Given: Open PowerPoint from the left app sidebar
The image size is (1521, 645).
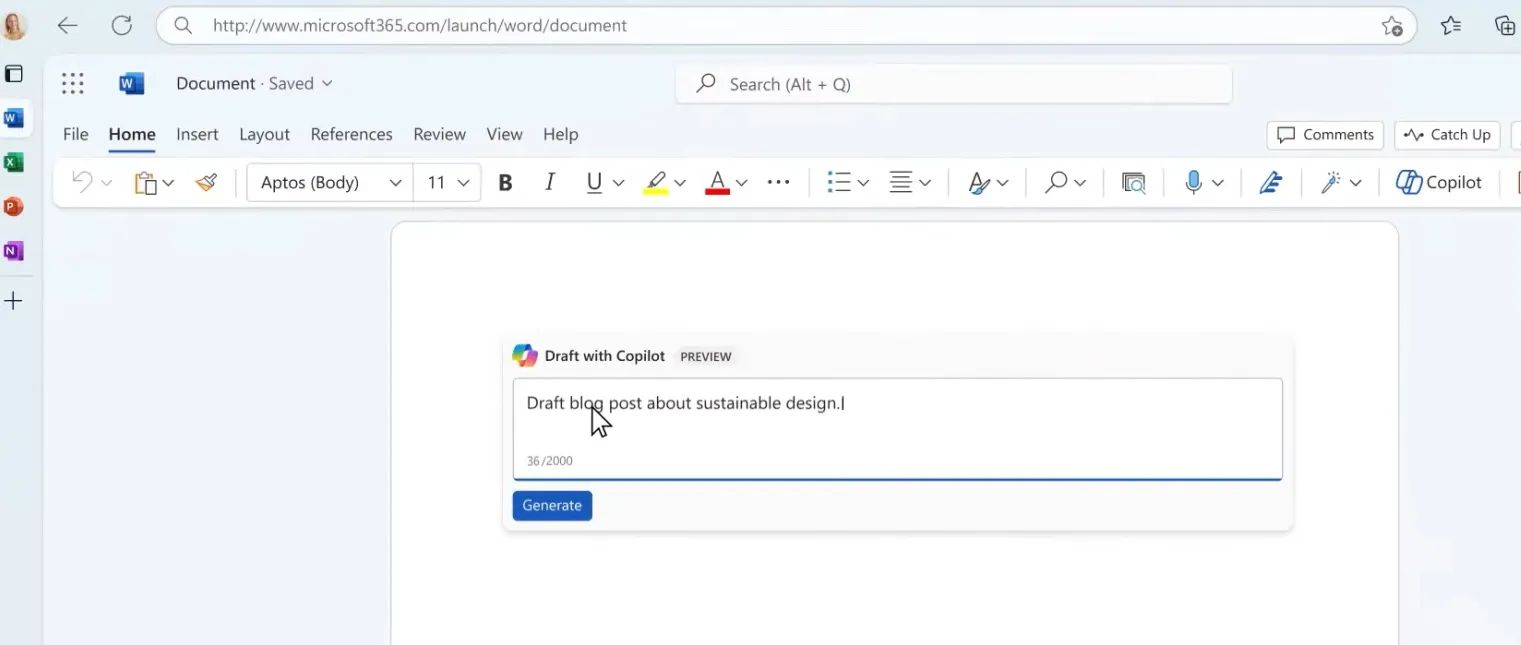Looking at the screenshot, I should tap(14, 207).
